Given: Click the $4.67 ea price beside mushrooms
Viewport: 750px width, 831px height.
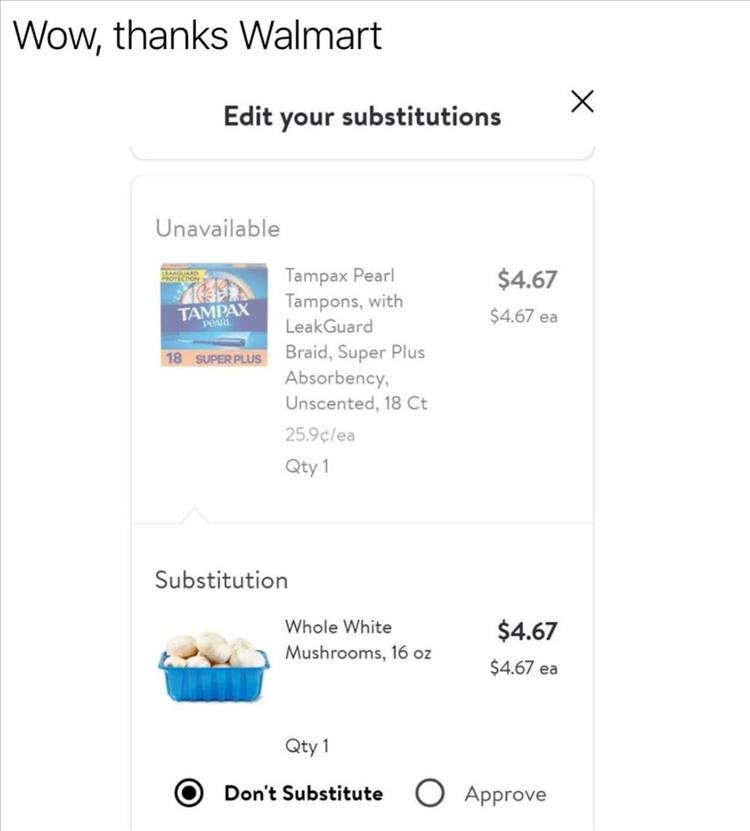Looking at the screenshot, I should tap(523, 667).
